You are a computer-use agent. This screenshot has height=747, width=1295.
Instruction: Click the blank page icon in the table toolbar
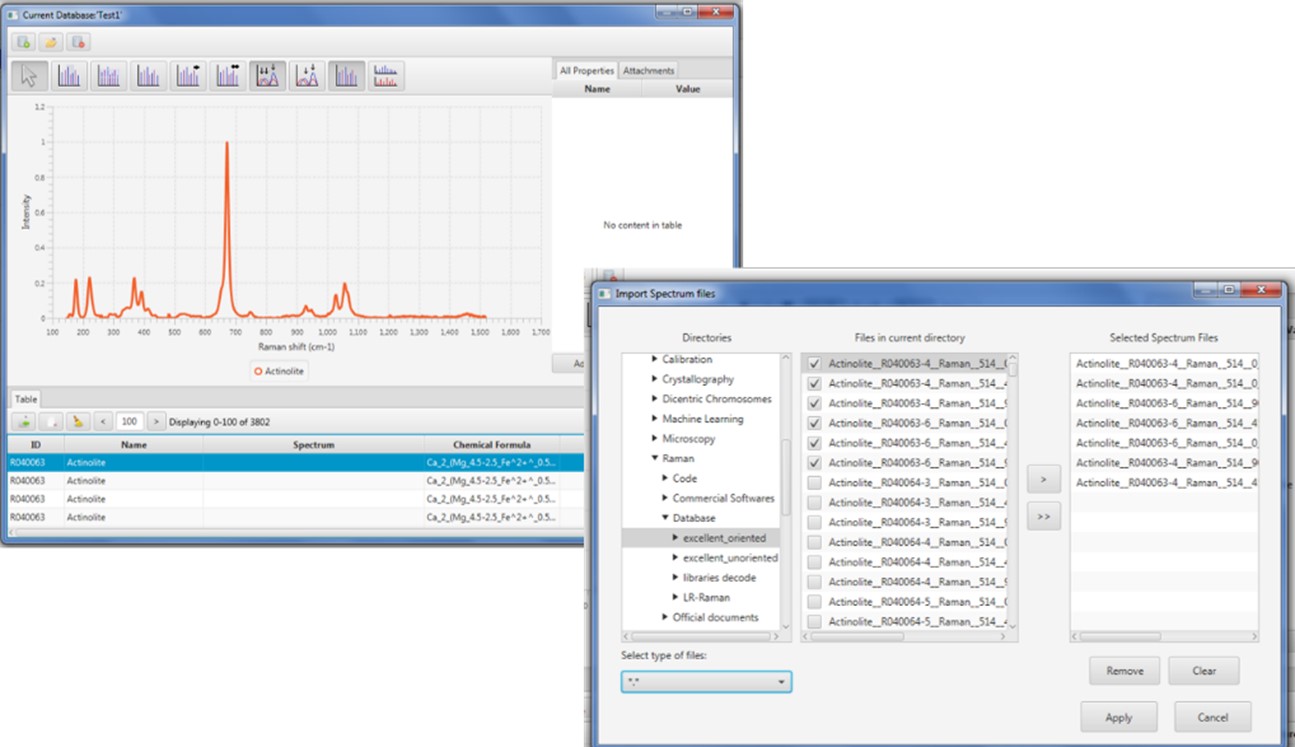pyautogui.click(x=50, y=422)
